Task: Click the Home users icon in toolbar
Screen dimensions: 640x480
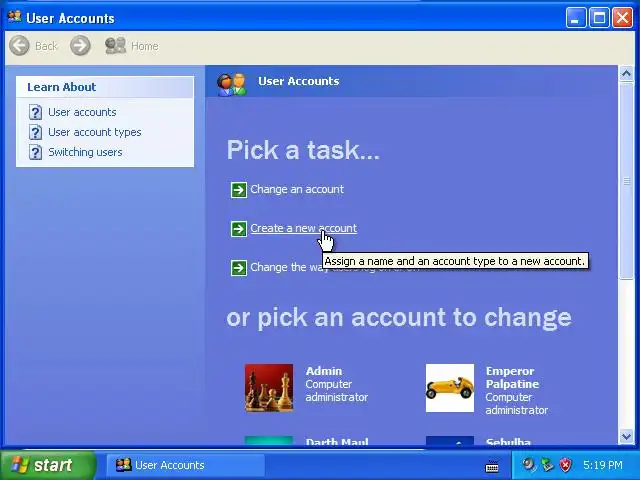Action: click(x=116, y=45)
